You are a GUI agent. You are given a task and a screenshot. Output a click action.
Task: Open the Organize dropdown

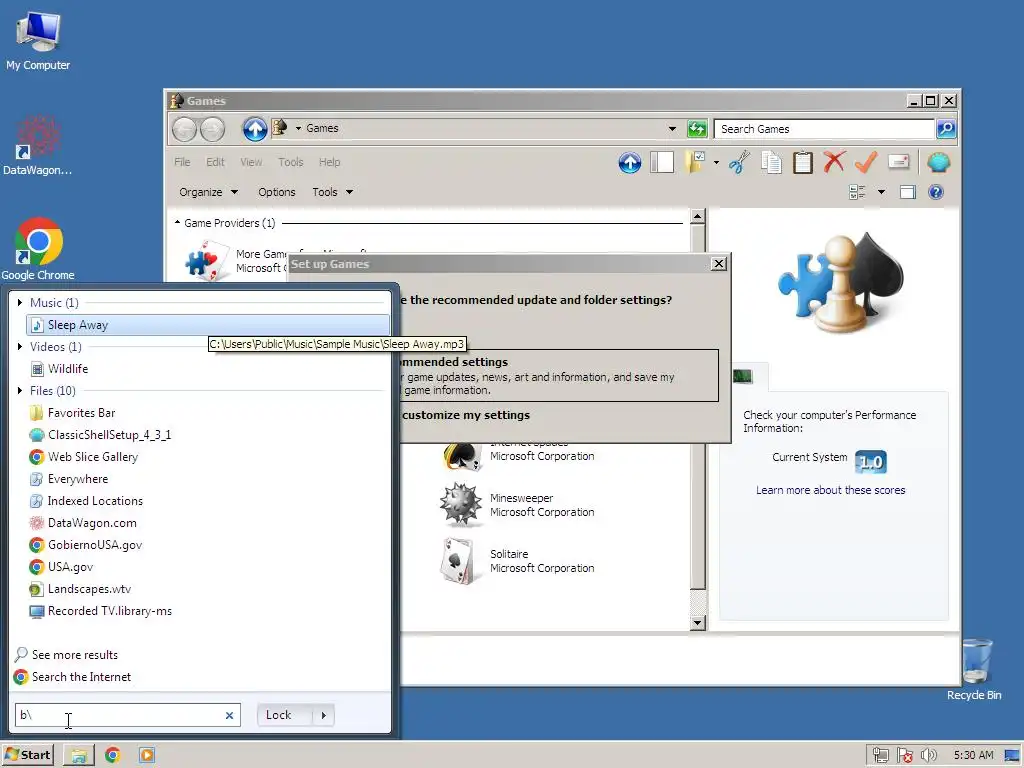(x=208, y=192)
